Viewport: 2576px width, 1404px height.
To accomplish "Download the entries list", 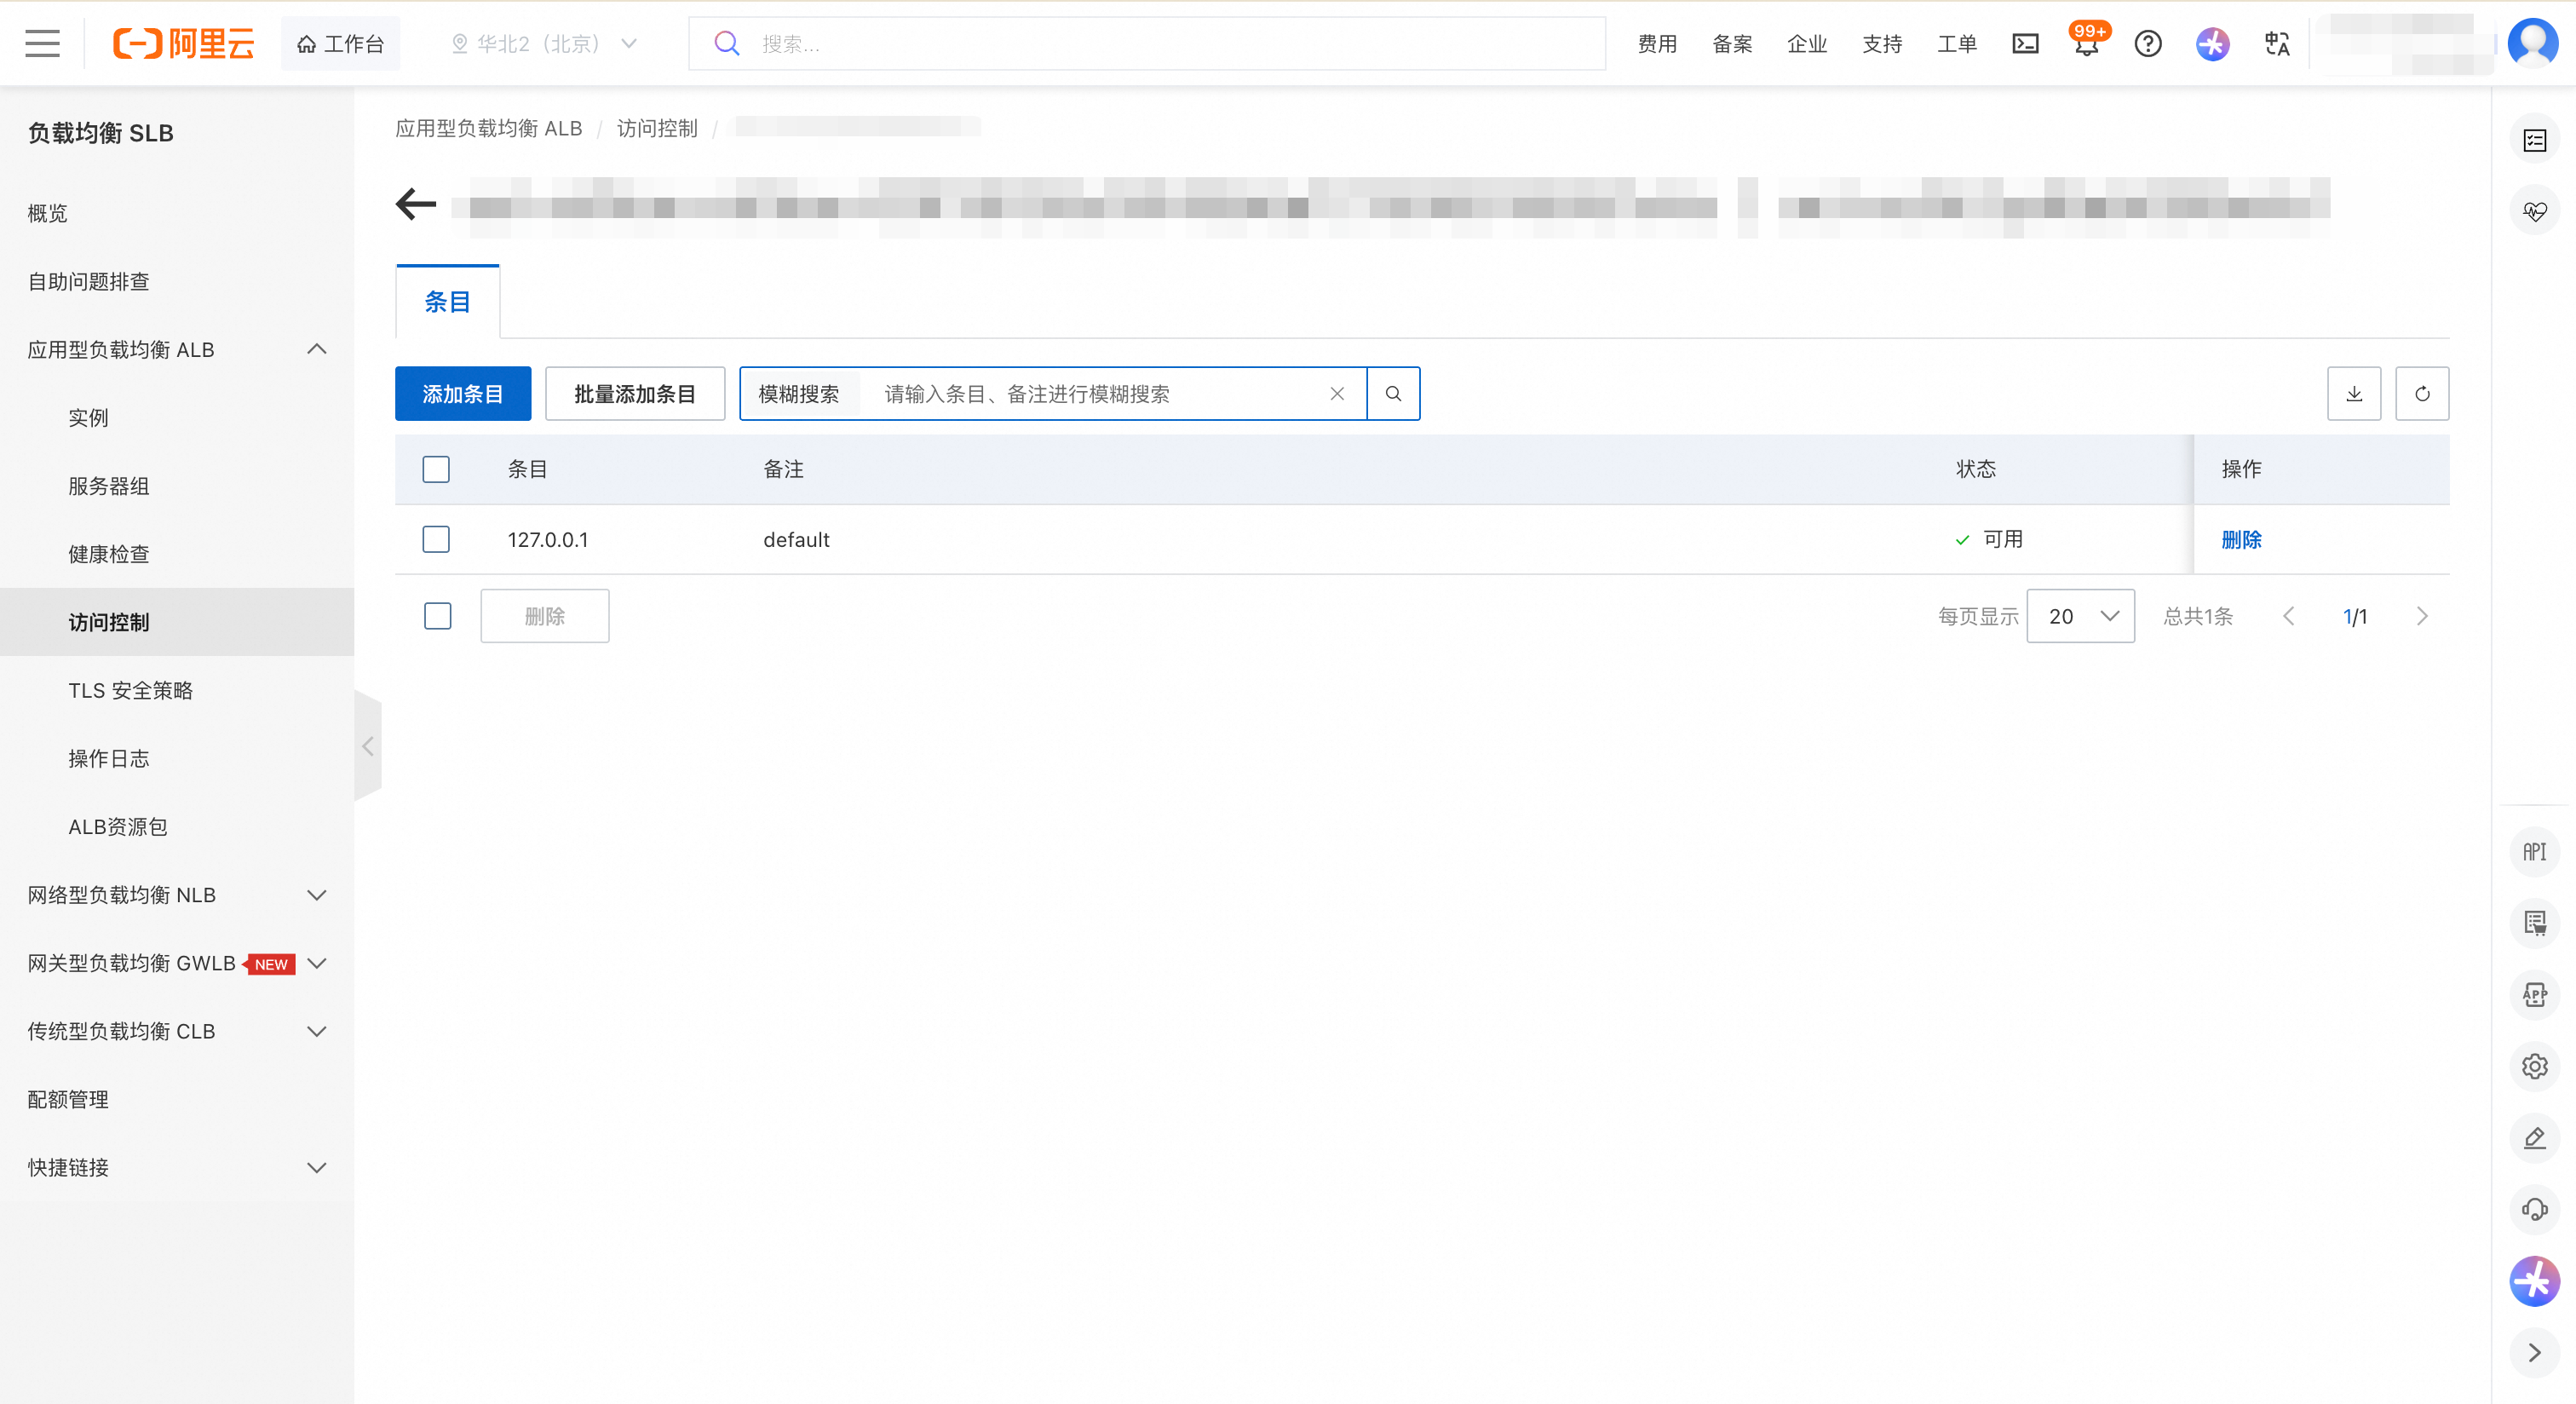I will 2354,394.
